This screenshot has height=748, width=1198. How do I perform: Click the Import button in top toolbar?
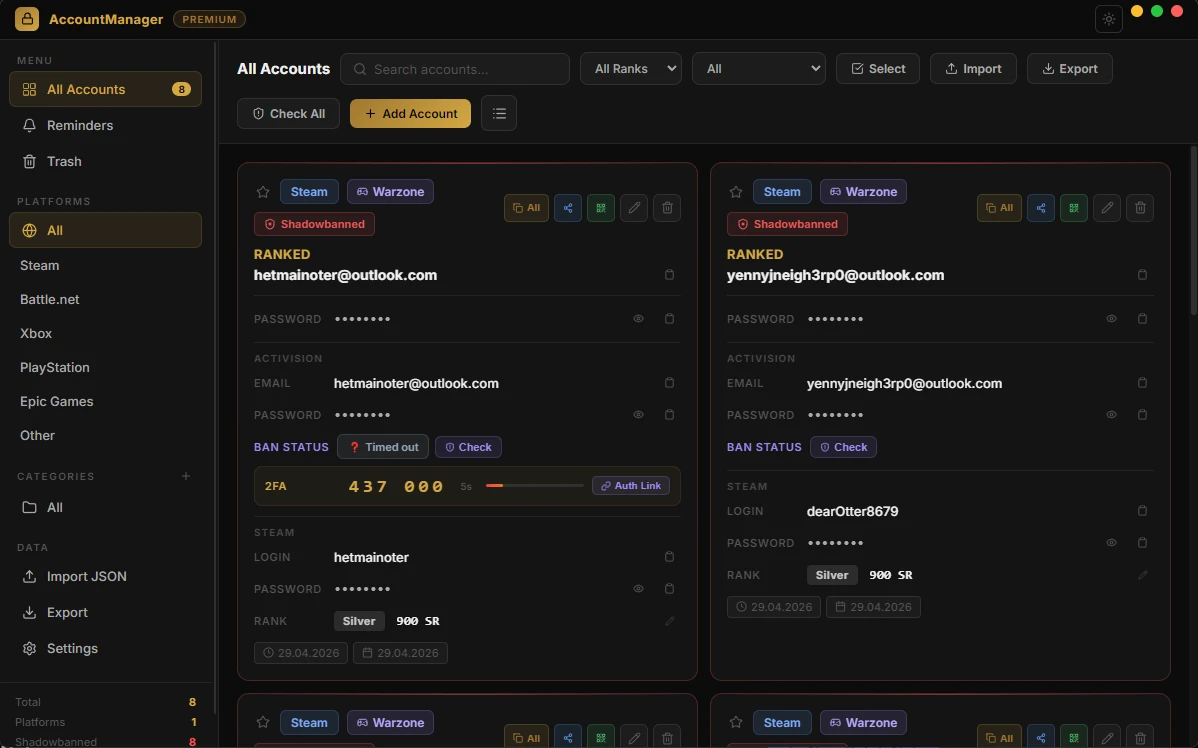[x=973, y=69]
